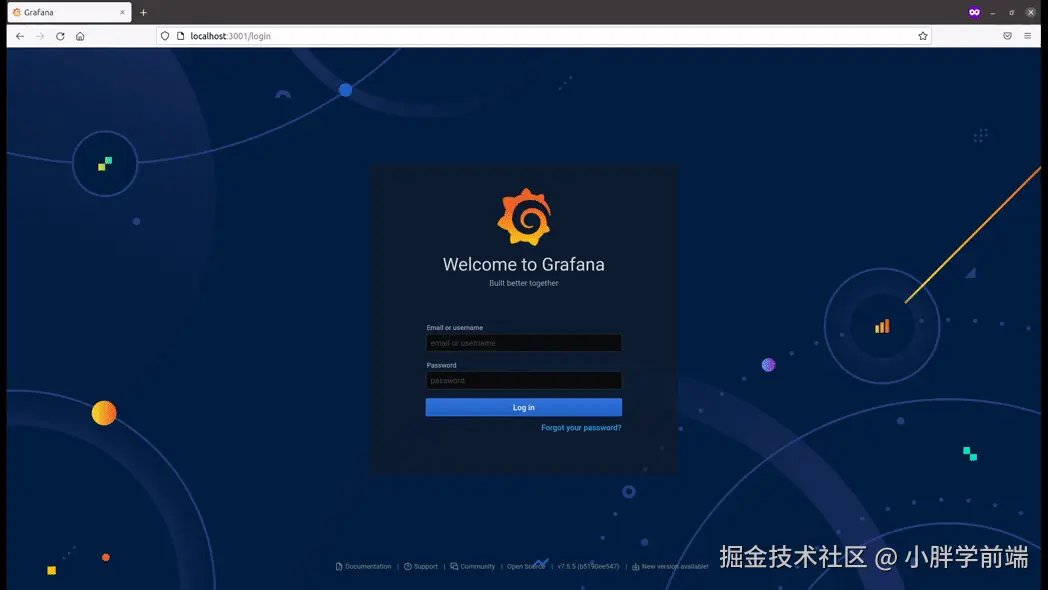This screenshot has width=1048, height=590.
Task: Click the private browsing mask icon
Action: (974, 12)
